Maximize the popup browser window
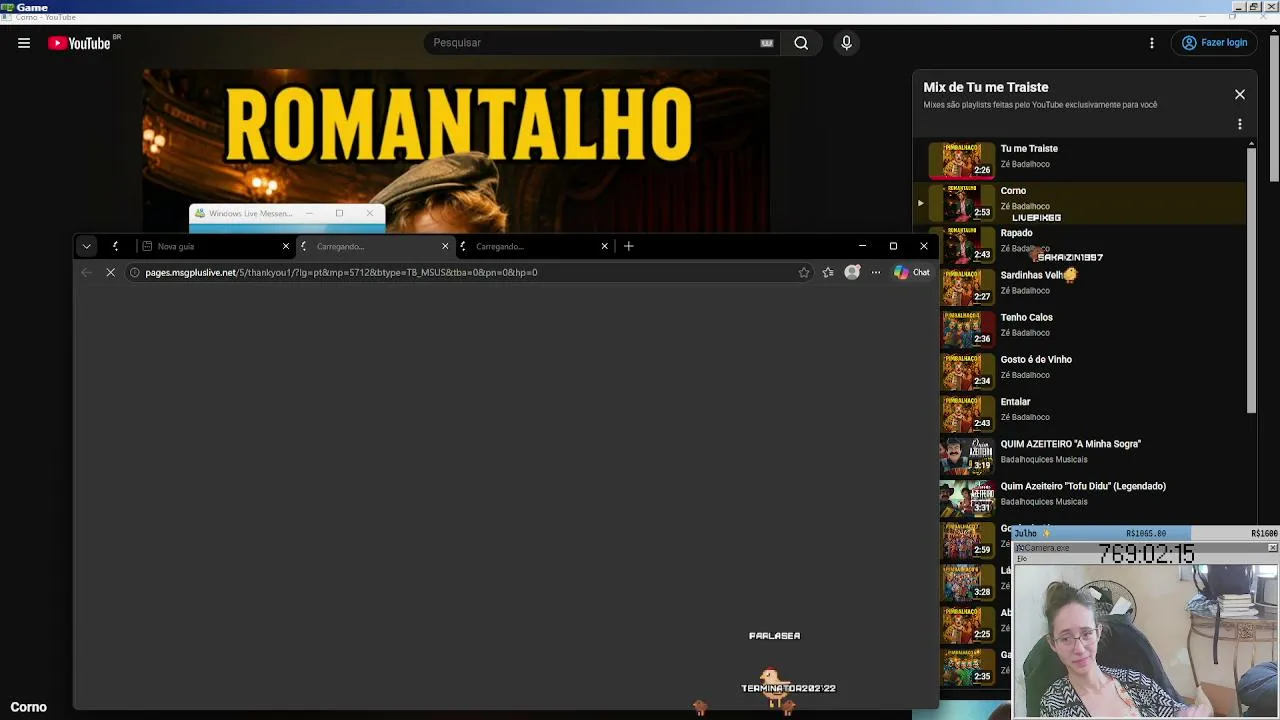Screen dimensions: 1280x720 tap(893, 246)
